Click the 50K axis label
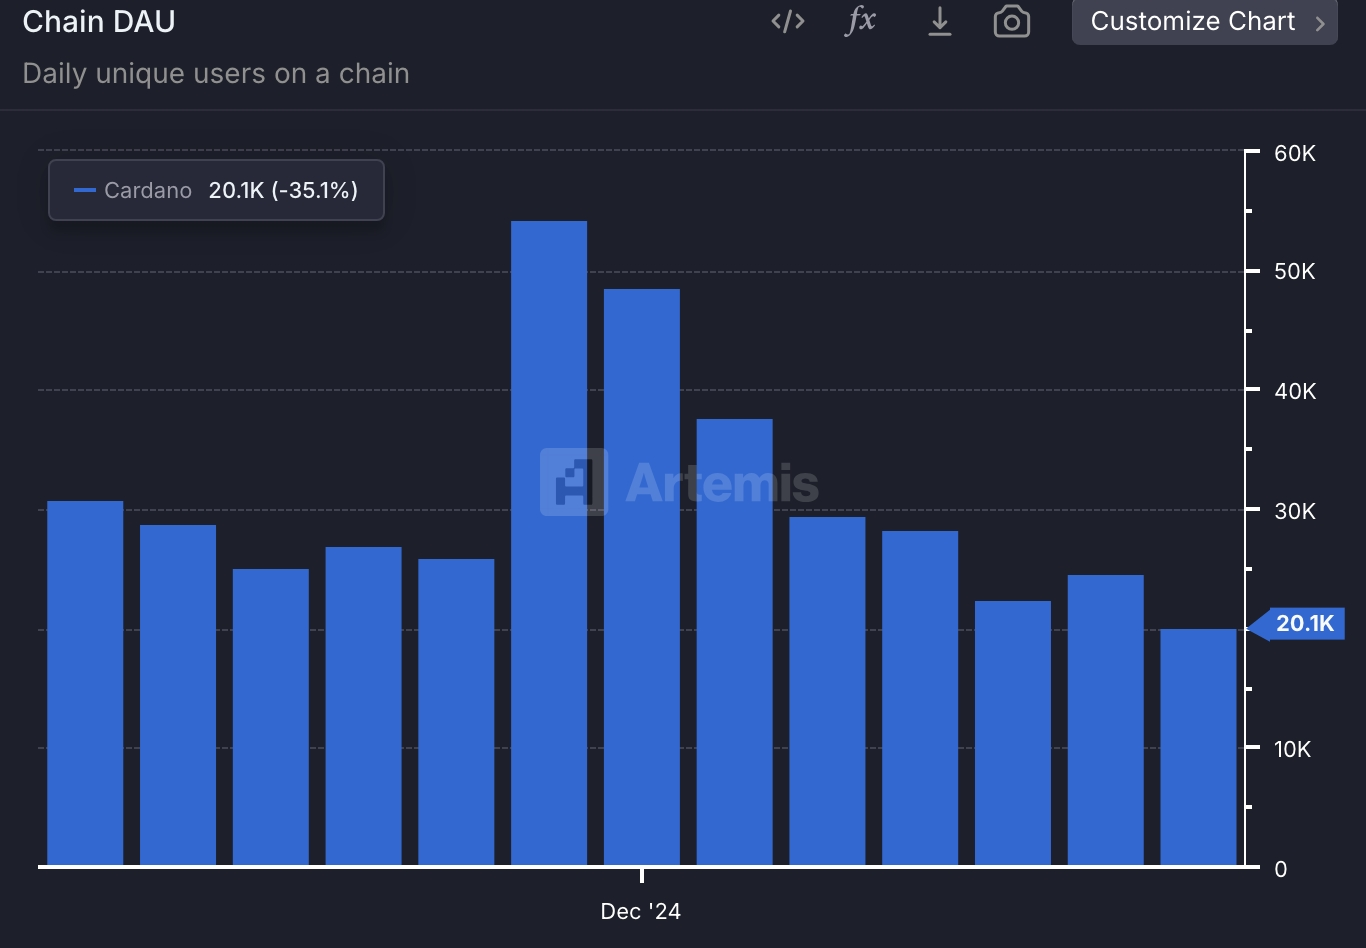 [1295, 272]
